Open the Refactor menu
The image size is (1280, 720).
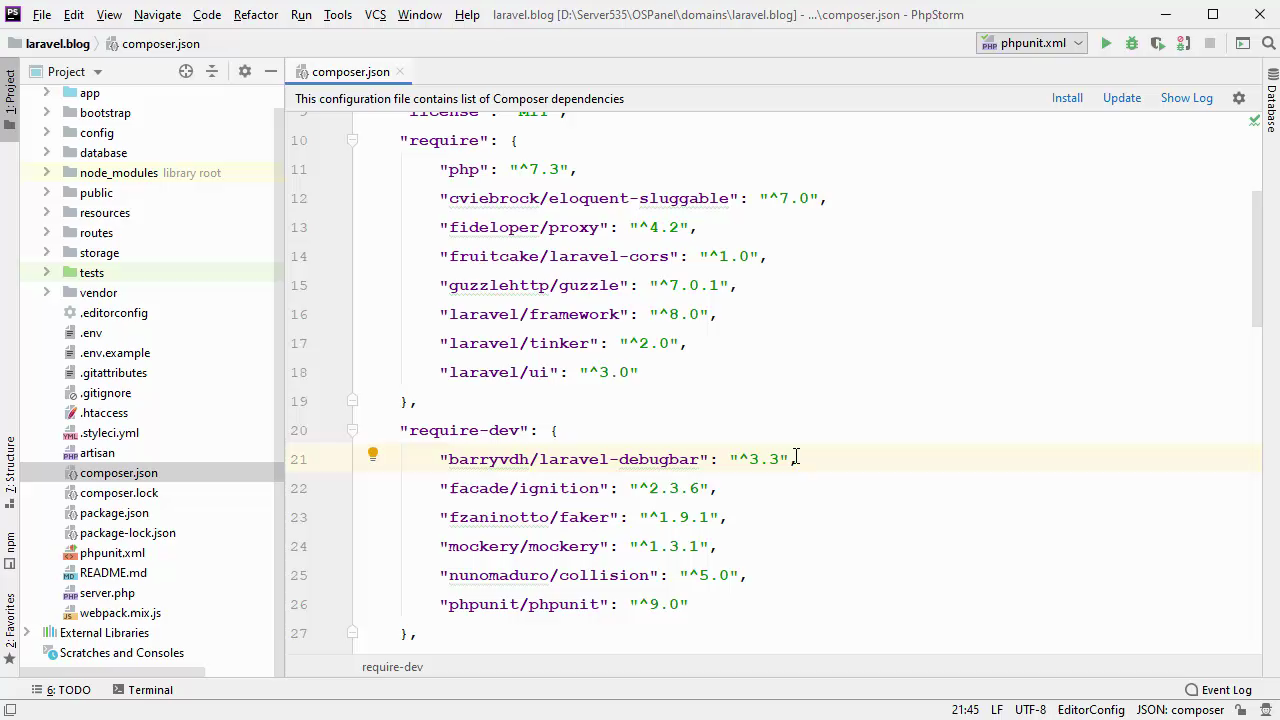tap(256, 15)
